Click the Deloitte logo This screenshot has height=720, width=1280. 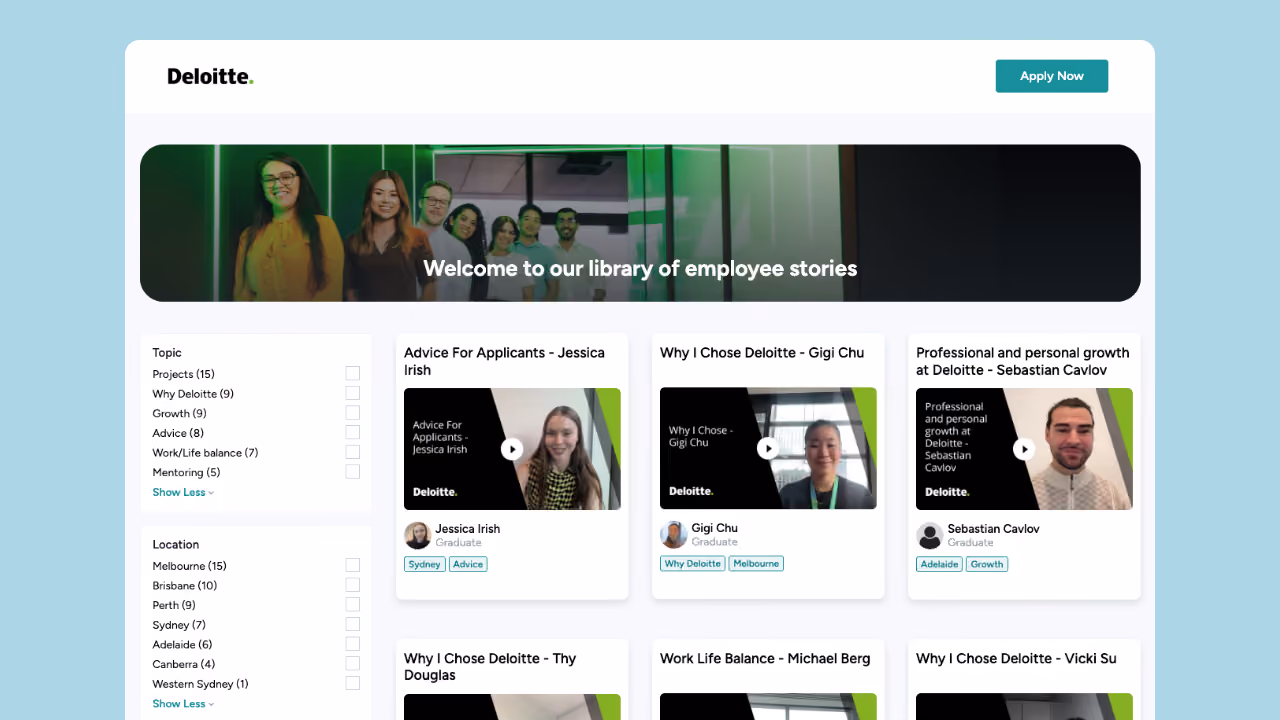210,76
